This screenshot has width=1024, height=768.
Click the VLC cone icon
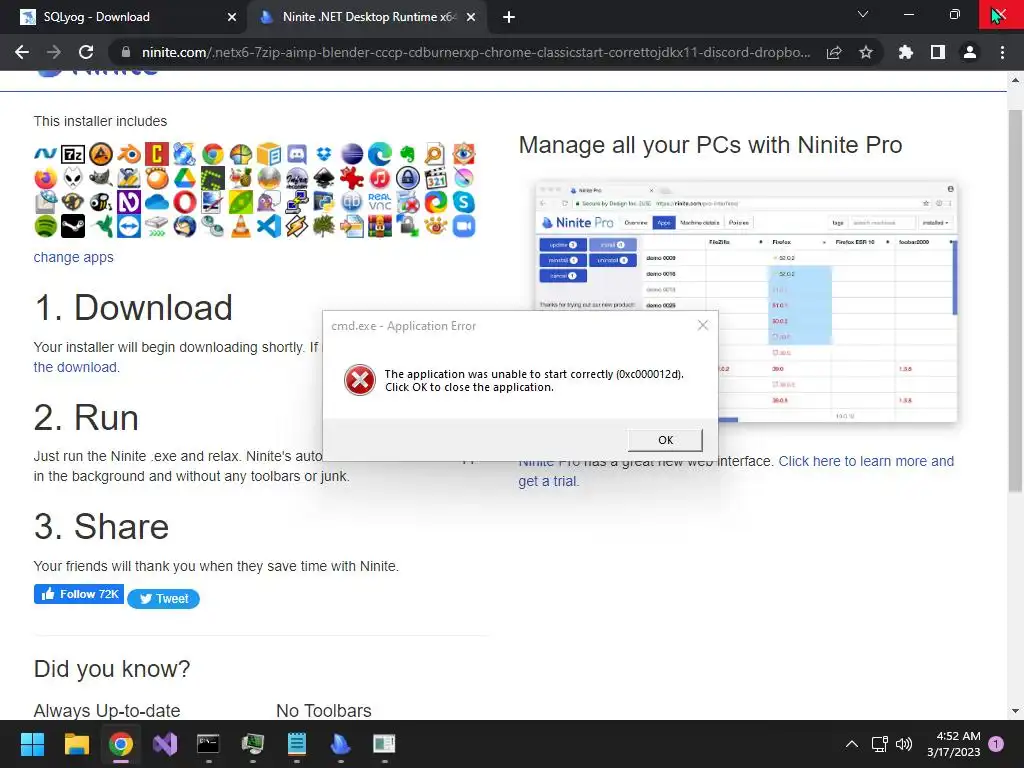pos(241,225)
